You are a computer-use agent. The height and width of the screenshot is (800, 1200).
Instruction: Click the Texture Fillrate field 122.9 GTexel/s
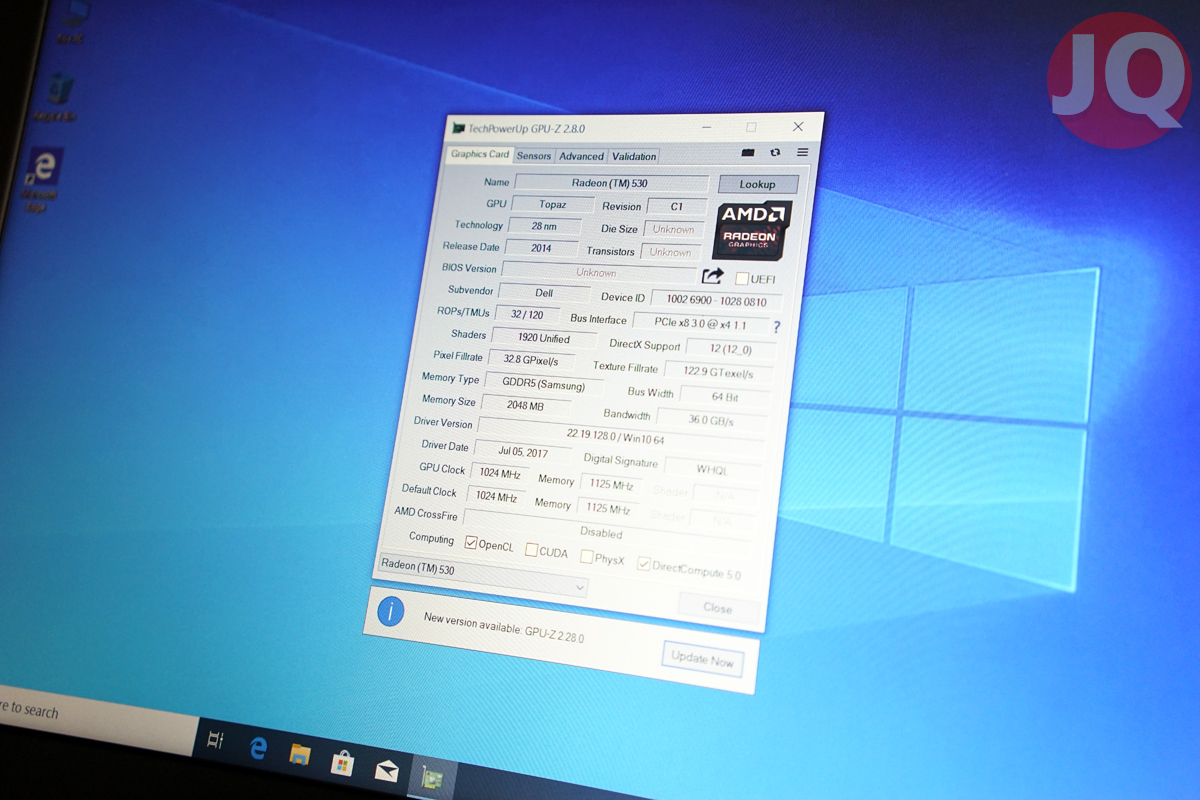(717, 373)
